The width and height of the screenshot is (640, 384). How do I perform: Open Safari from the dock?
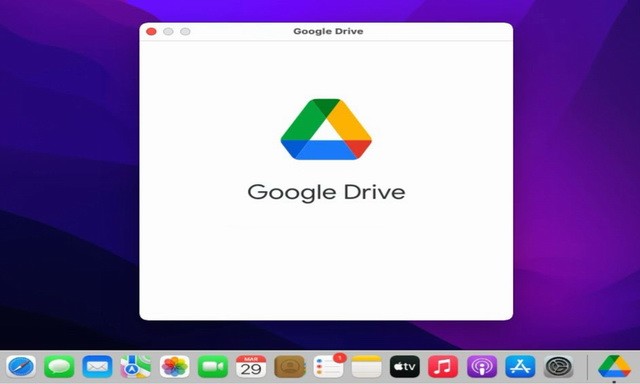click(21, 366)
